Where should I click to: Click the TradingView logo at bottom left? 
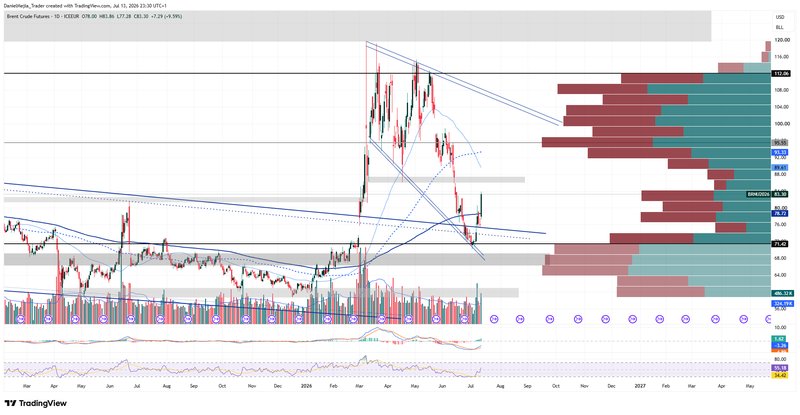click(x=36, y=403)
